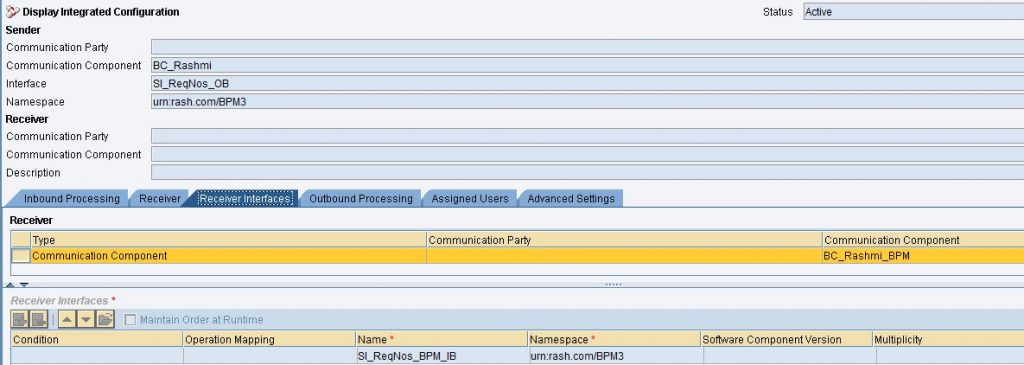The height and width of the screenshot is (365, 1024).
Task: Click the Status field showing Active
Action: coord(913,12)
